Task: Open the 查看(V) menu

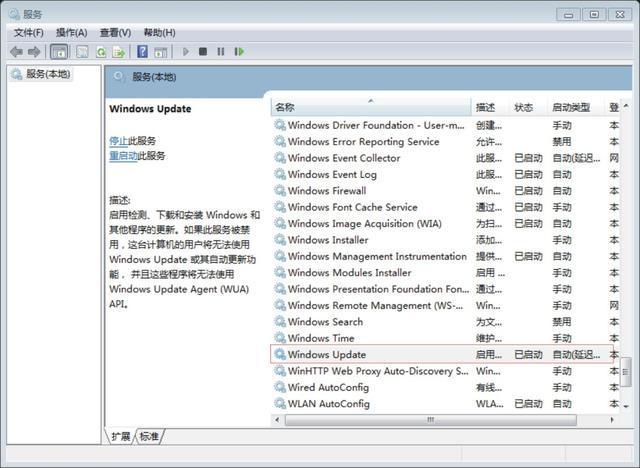Action: [x=116, y=33]
